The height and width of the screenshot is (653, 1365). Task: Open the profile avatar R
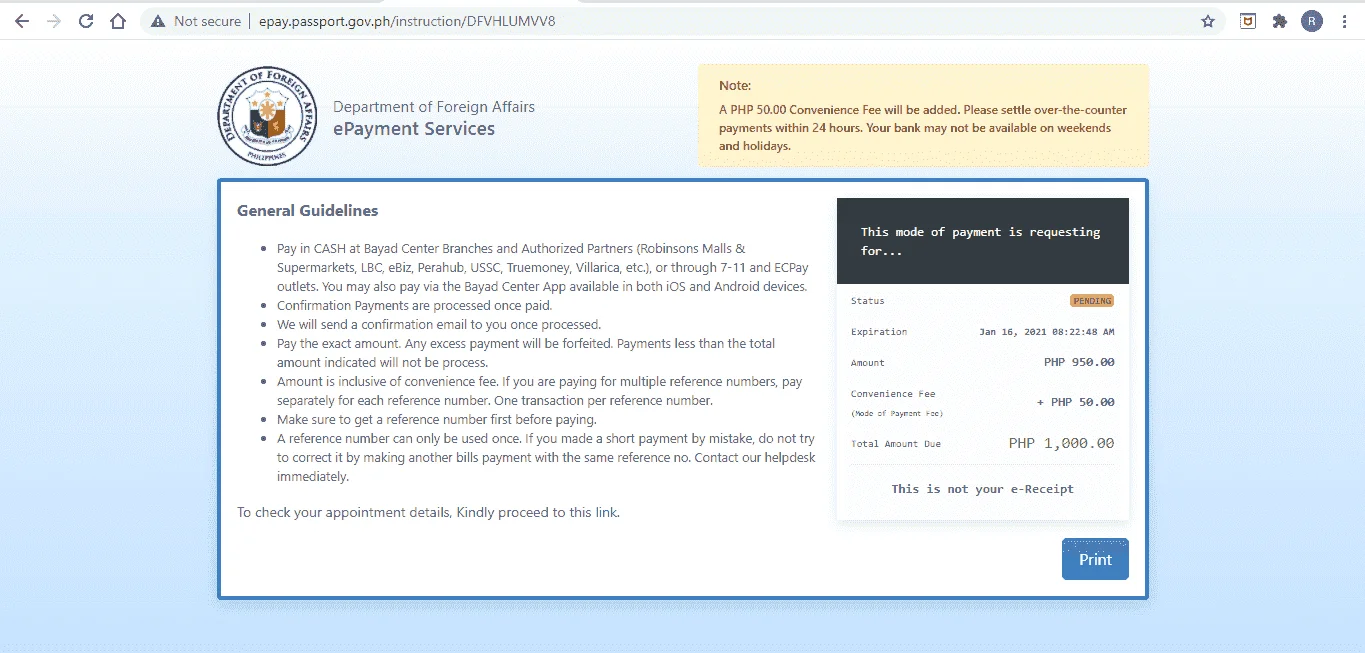tap(1312, 21)
